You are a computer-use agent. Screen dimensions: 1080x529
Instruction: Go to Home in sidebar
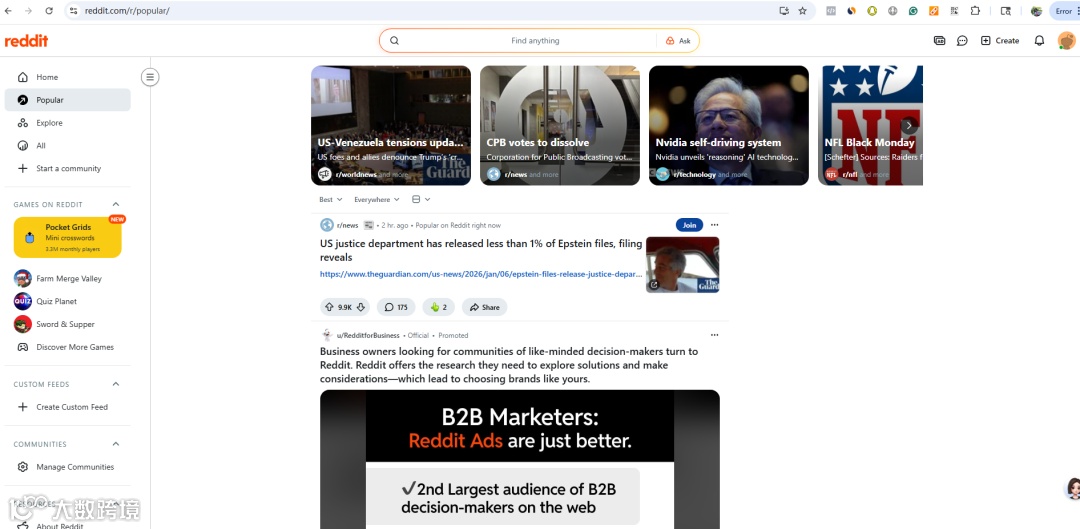(68, 77)
